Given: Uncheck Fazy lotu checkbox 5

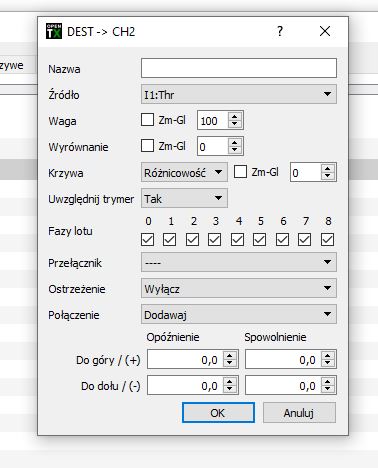Looking at the screenshot, I should point(259,240).
